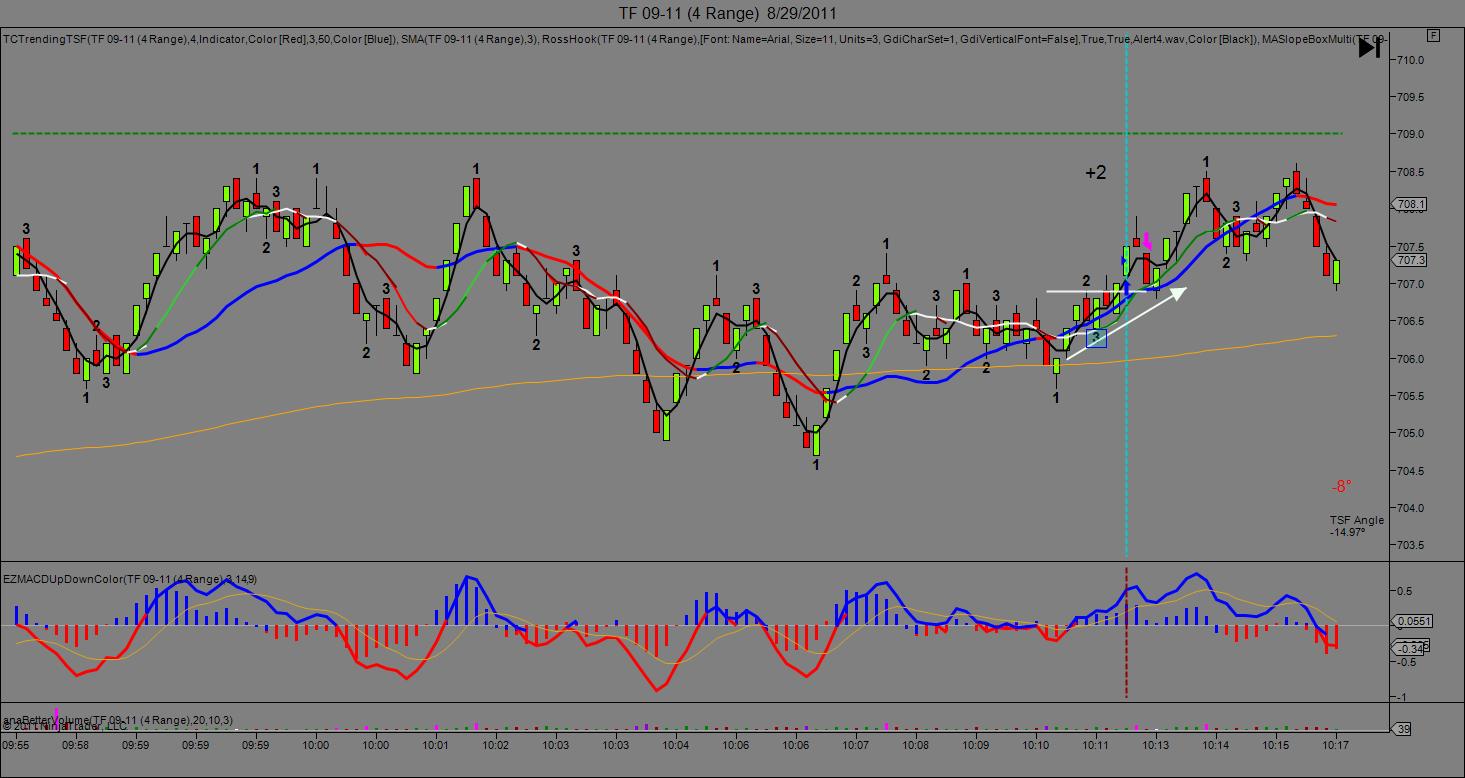Click the 10:04 time axis label
The width and height of the screenshot is (1465, 778).
click(676, 745)
